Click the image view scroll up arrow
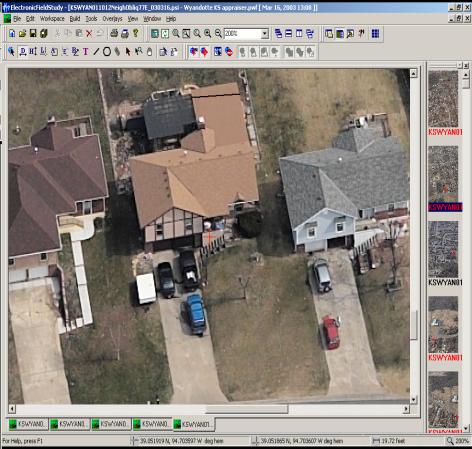Image resolution: width=472 pixels, height=449 pixels. pyautogui.click(x=414, y=73)
